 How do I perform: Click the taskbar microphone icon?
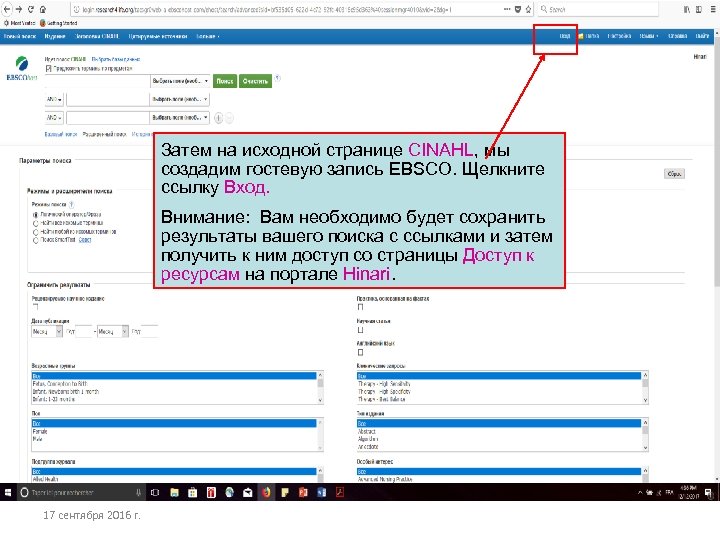tap(138, 492)
